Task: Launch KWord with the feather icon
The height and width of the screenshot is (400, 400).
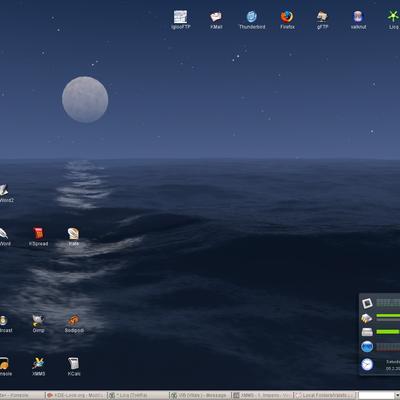Action: click(4, 237)
